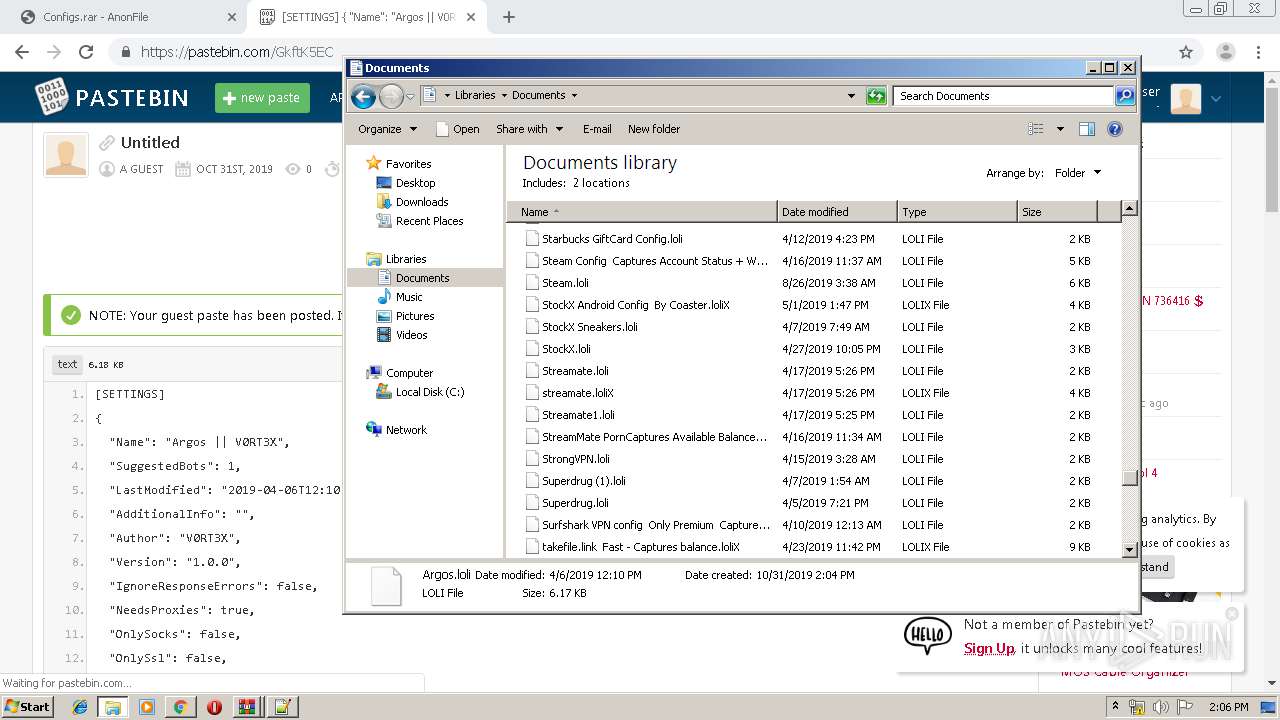Close the Configs.rar - AnonFile tab
1280x720 pixels.
[231, 17]
